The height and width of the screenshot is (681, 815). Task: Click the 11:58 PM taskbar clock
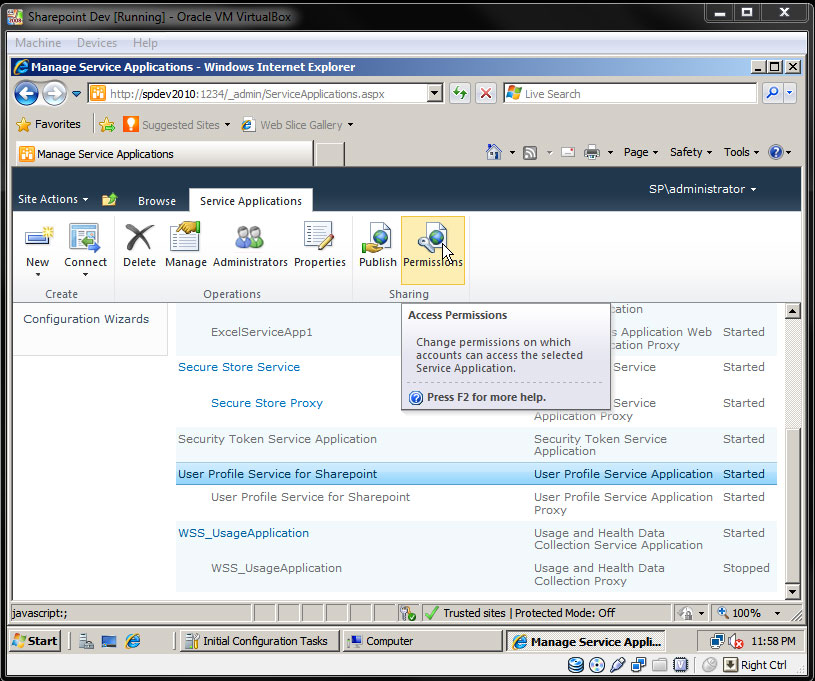point(773,641)
